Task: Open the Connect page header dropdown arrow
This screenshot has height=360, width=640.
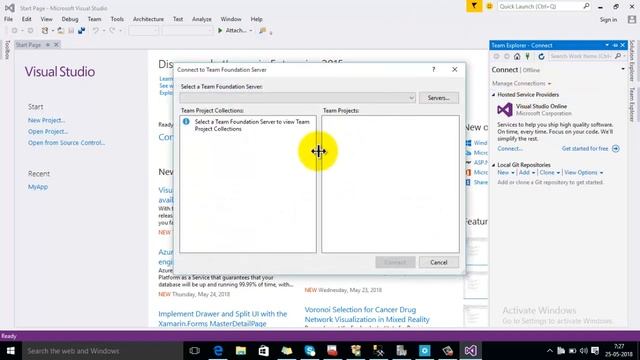Action: pos(623,69)
